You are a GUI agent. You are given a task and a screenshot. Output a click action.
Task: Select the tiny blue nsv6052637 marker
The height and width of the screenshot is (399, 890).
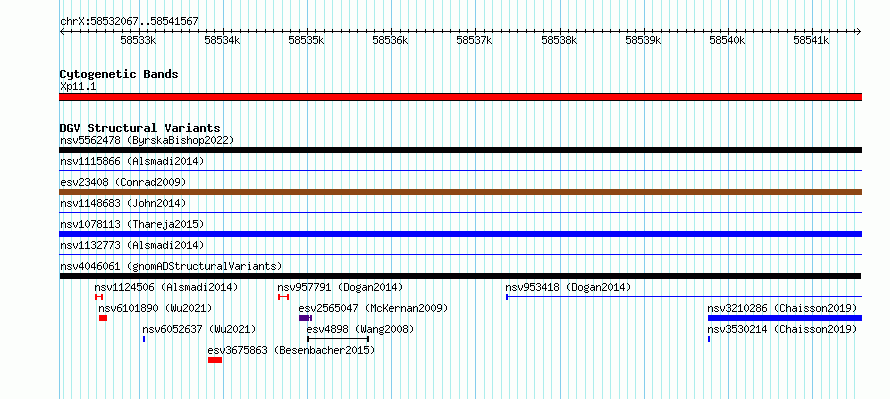tap(144, 339)
